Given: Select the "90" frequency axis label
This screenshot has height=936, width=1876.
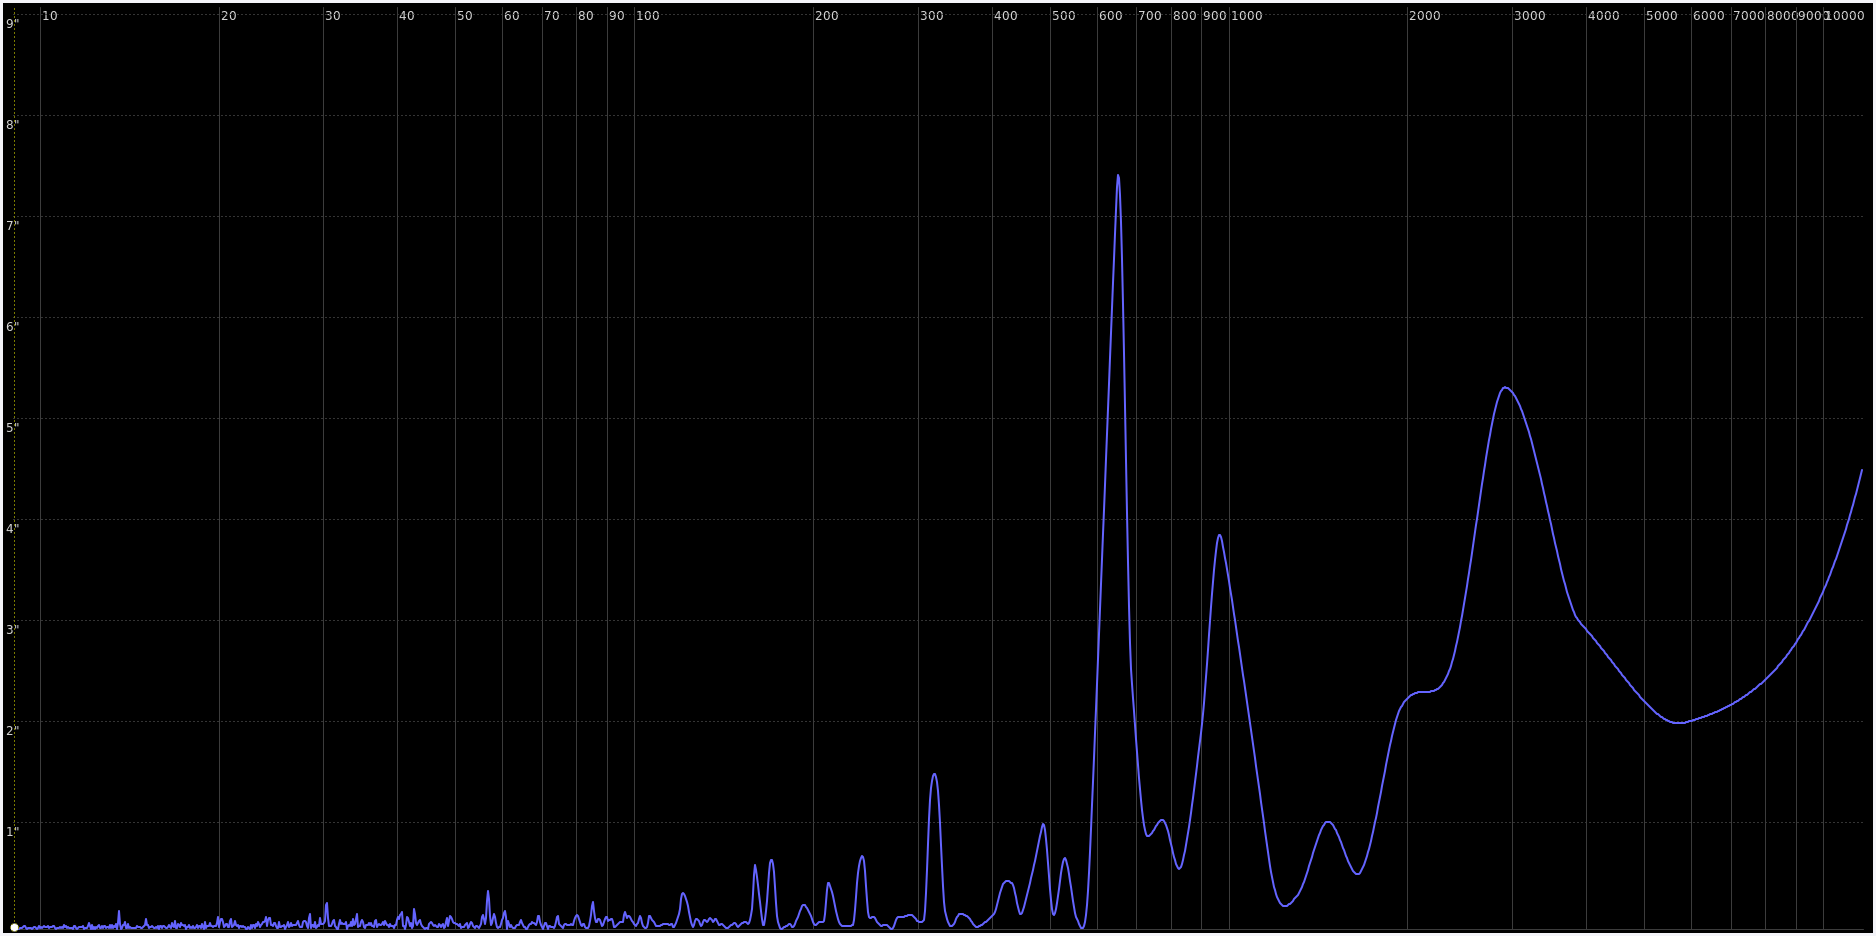Looking at the screenshot, I should pos(617,16).
